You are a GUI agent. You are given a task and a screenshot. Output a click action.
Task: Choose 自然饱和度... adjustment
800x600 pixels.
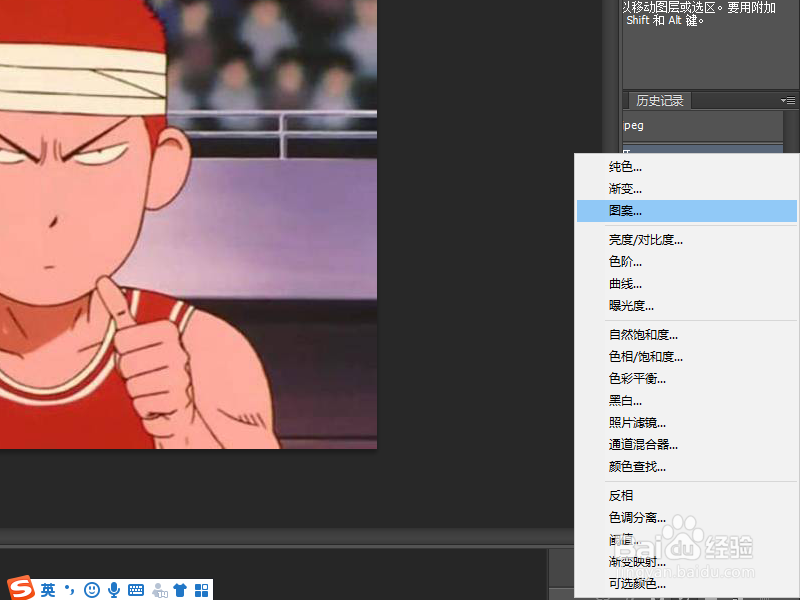[687, 335]
